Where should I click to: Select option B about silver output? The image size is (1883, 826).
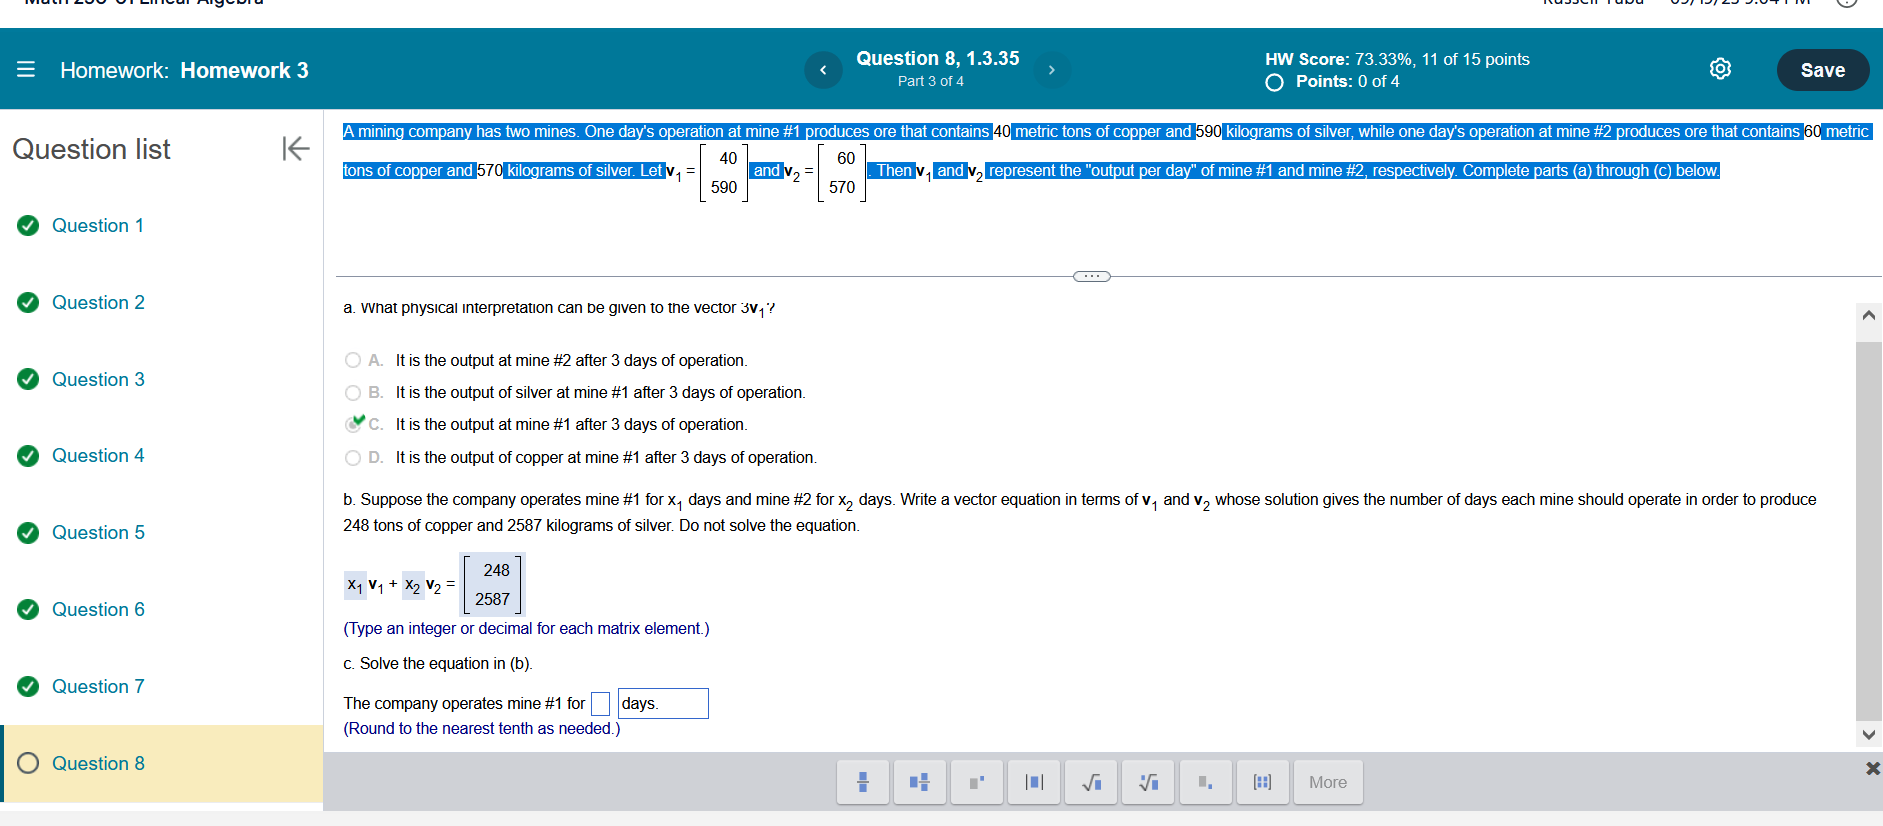click(353, 393)
